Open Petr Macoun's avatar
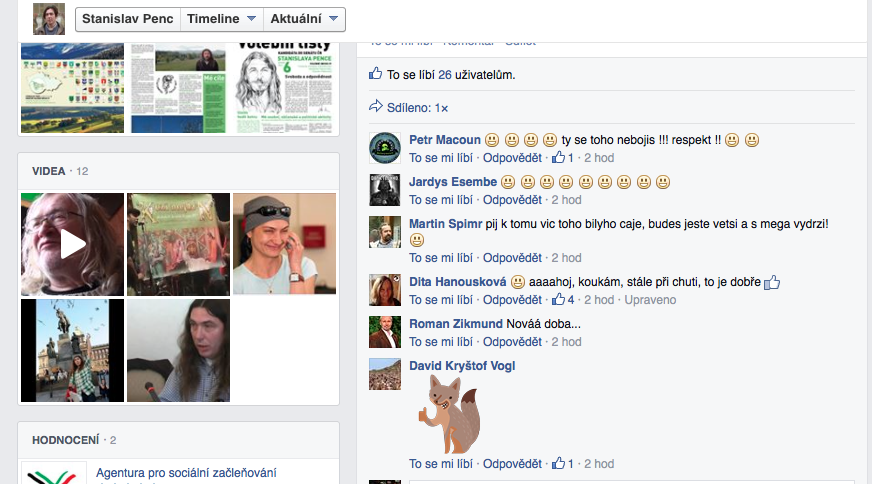The image size is (872, 484). pos(385,148)
